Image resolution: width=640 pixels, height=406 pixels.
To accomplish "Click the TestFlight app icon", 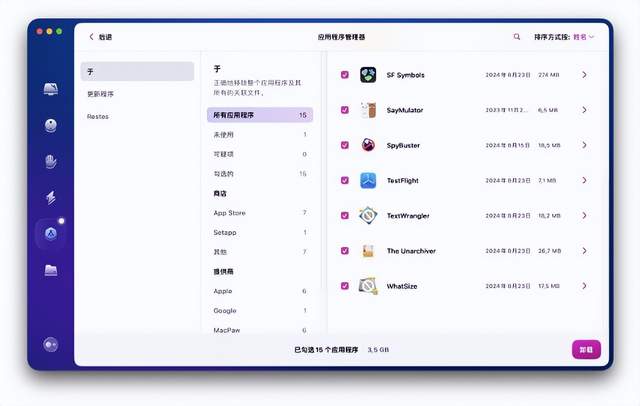I will (x=368, y=180).
